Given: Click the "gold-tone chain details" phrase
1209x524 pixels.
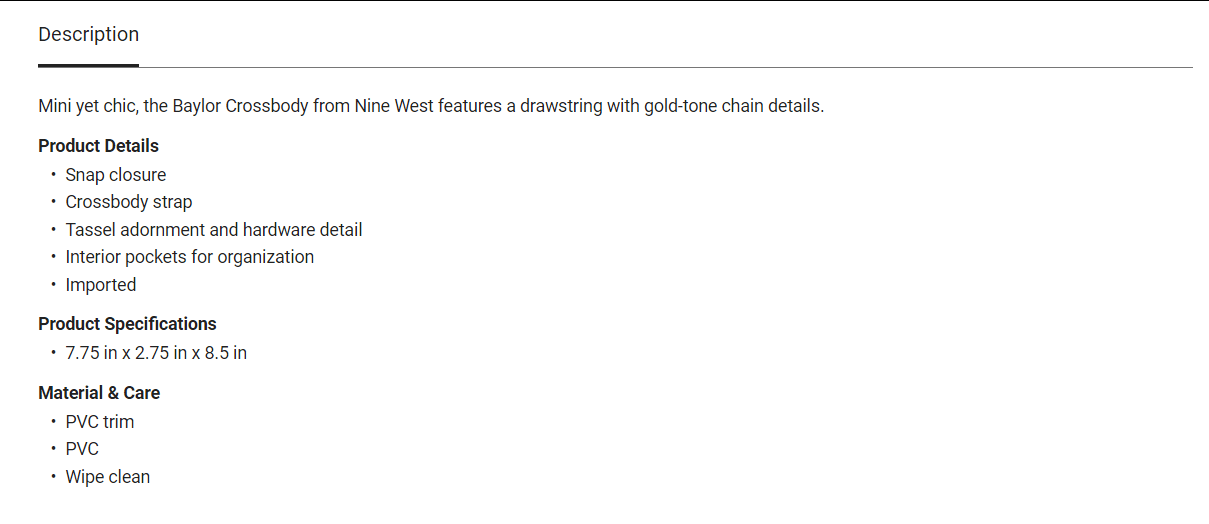Looking at the screenshot, I should (734, 106).
